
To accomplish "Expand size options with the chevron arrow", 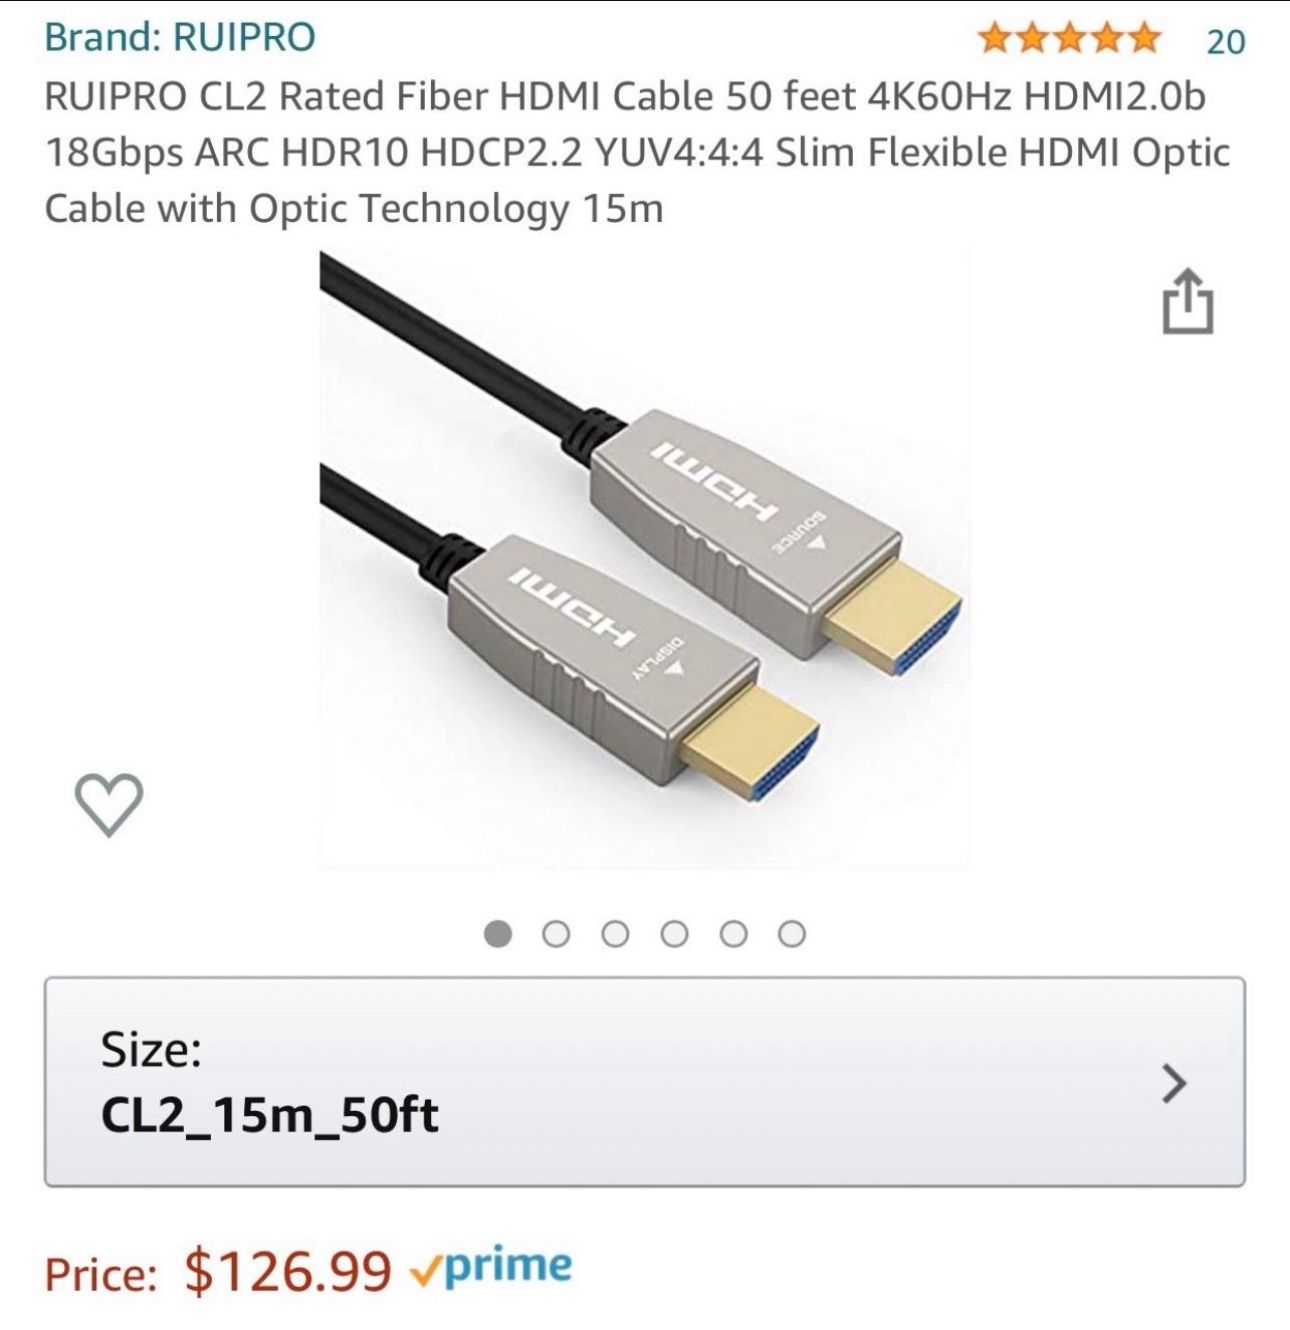I will pyautogui.click(x=1174, y=1082).
